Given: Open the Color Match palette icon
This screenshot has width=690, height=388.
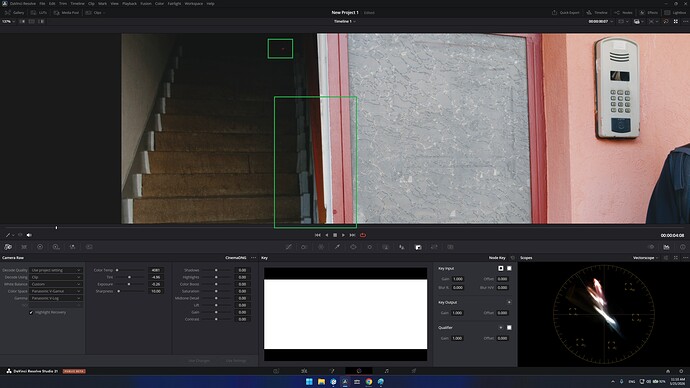Looking at the screenshot, I should 24,247.
